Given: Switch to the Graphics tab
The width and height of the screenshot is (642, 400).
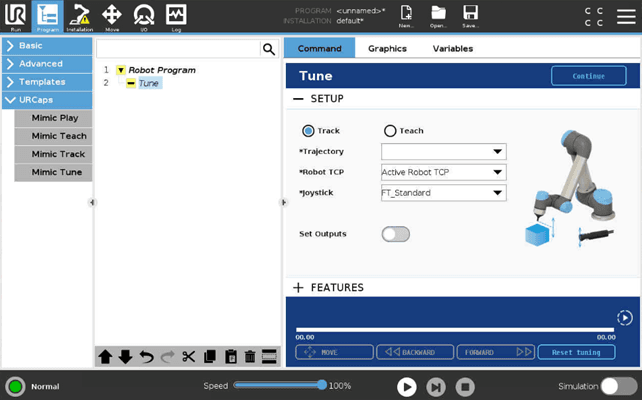Looking at the screenshot, I should click(387, 48).
